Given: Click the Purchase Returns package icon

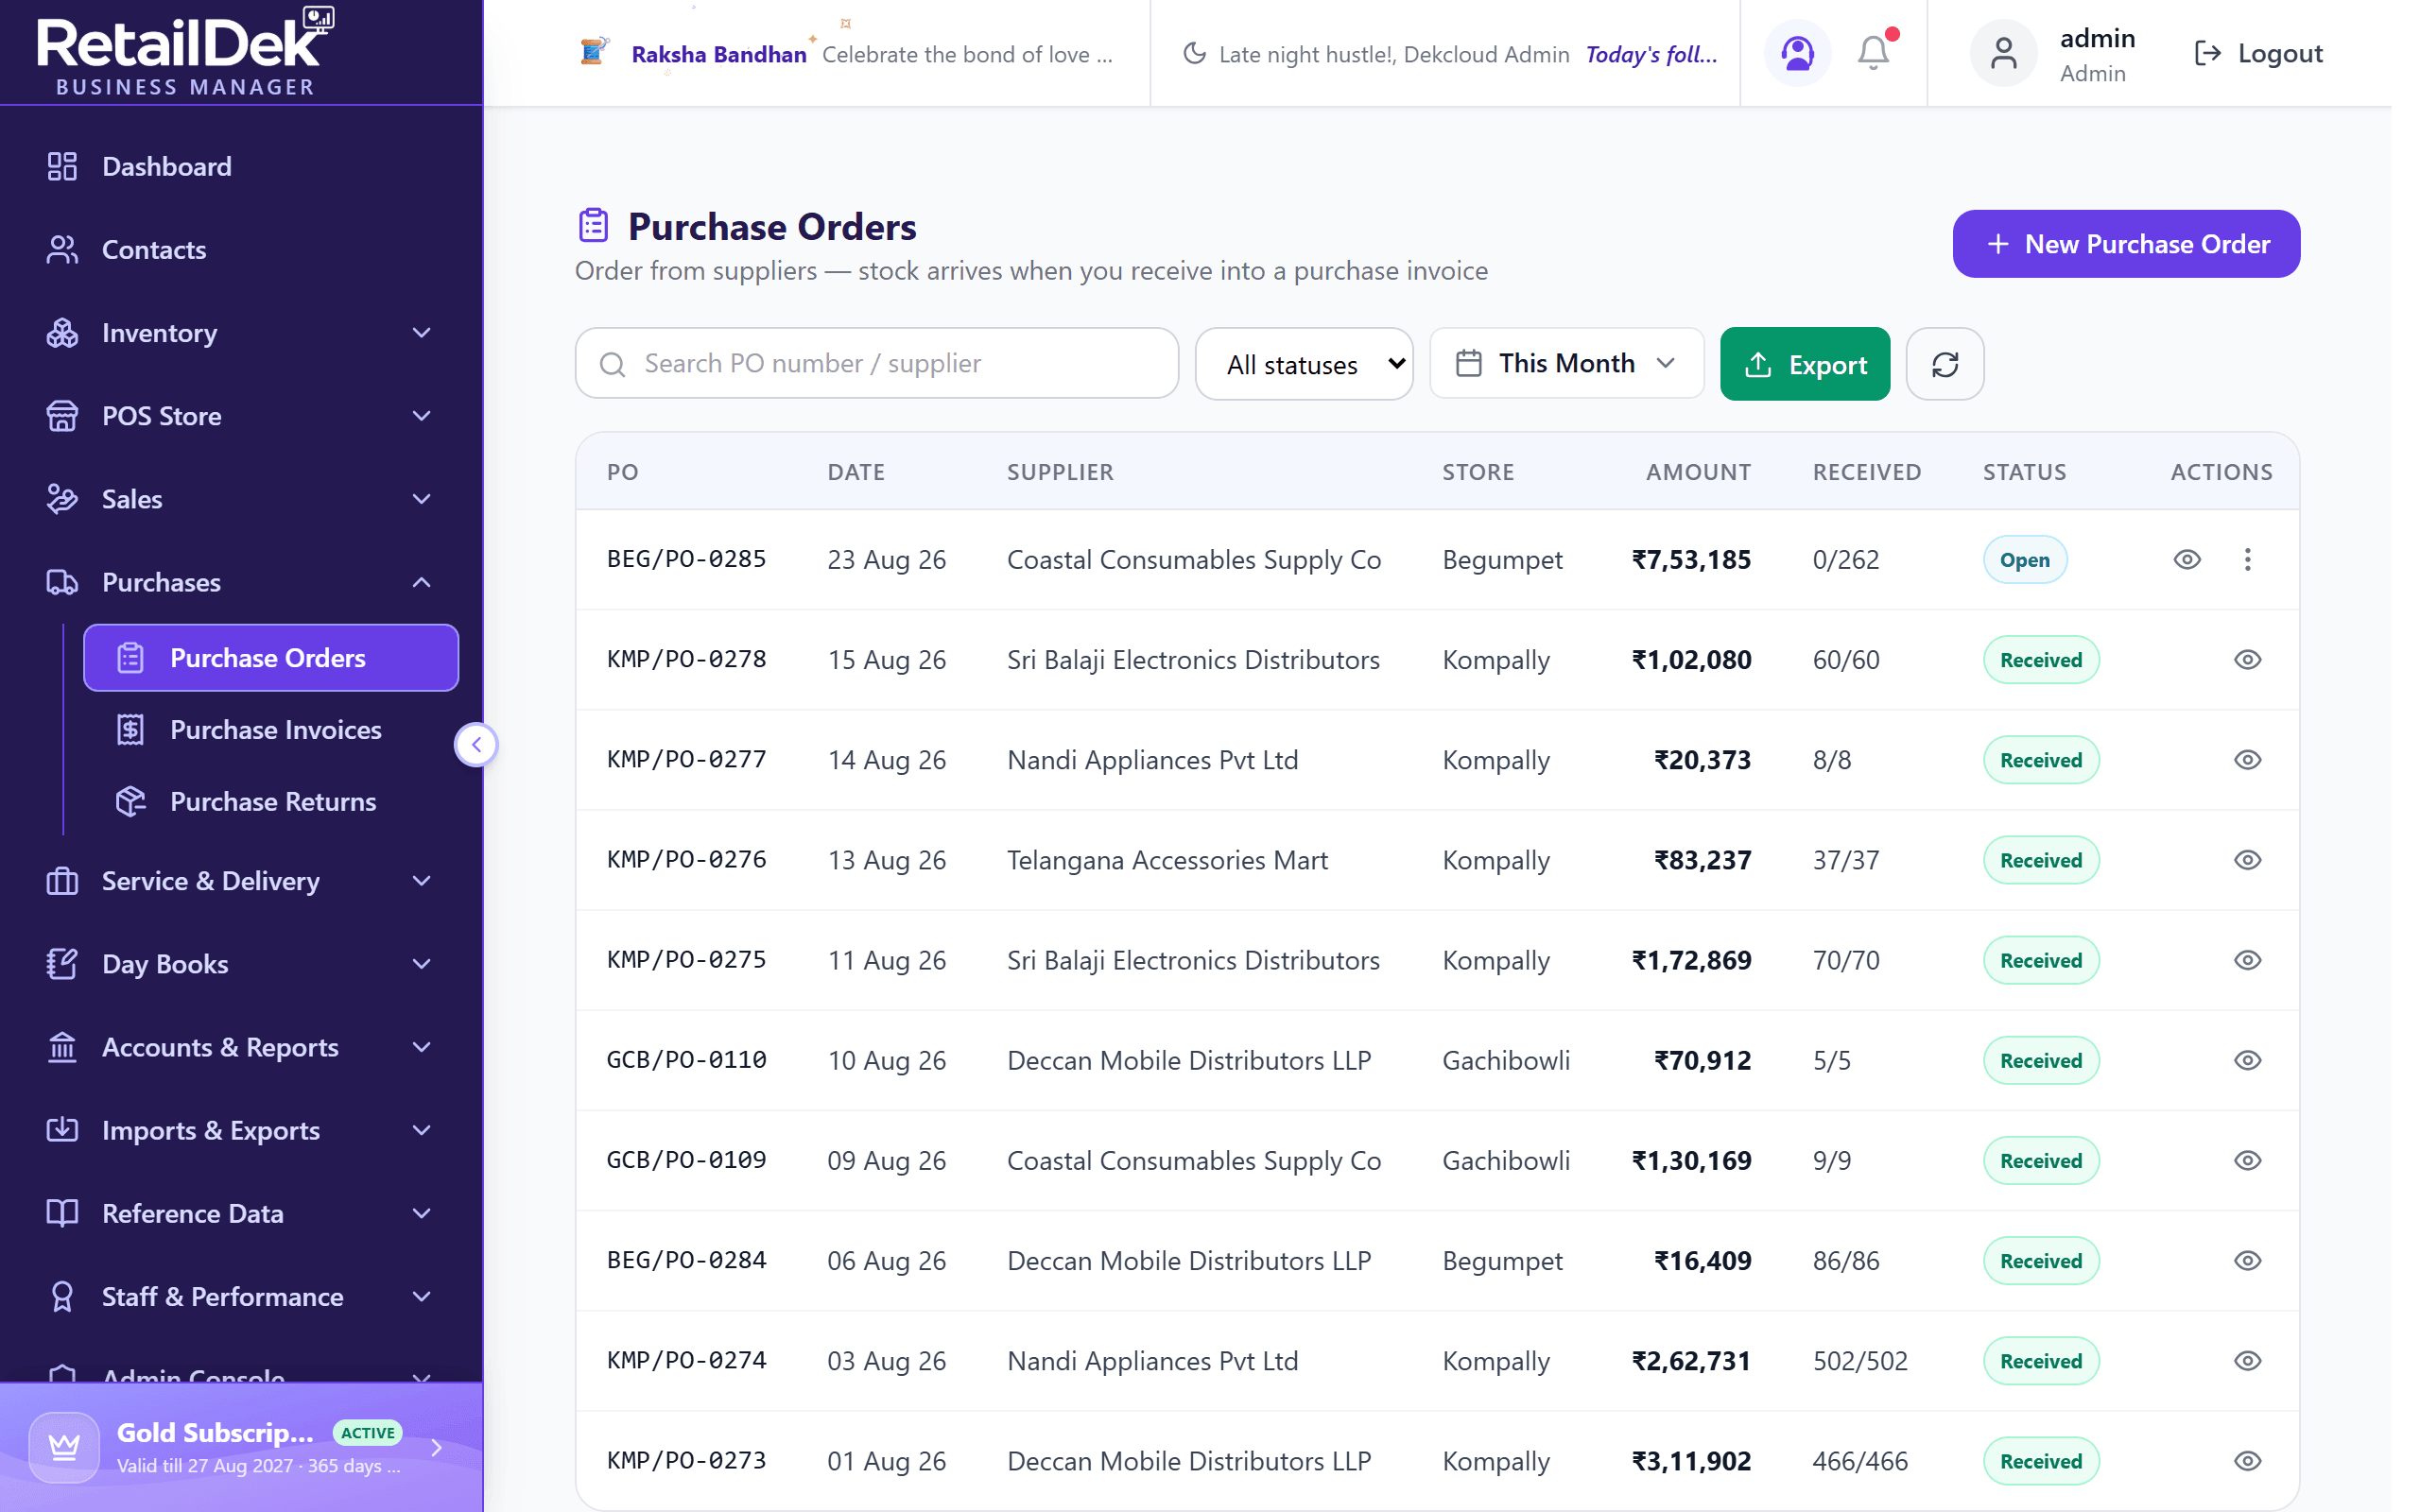Looking at the screenshot, I should (x=131, y=802).
